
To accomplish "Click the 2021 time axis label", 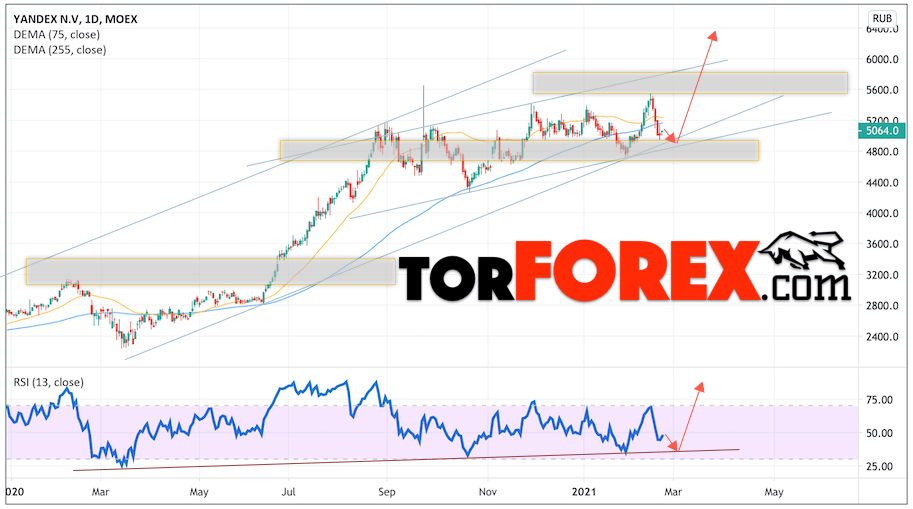I will (583, 492).
